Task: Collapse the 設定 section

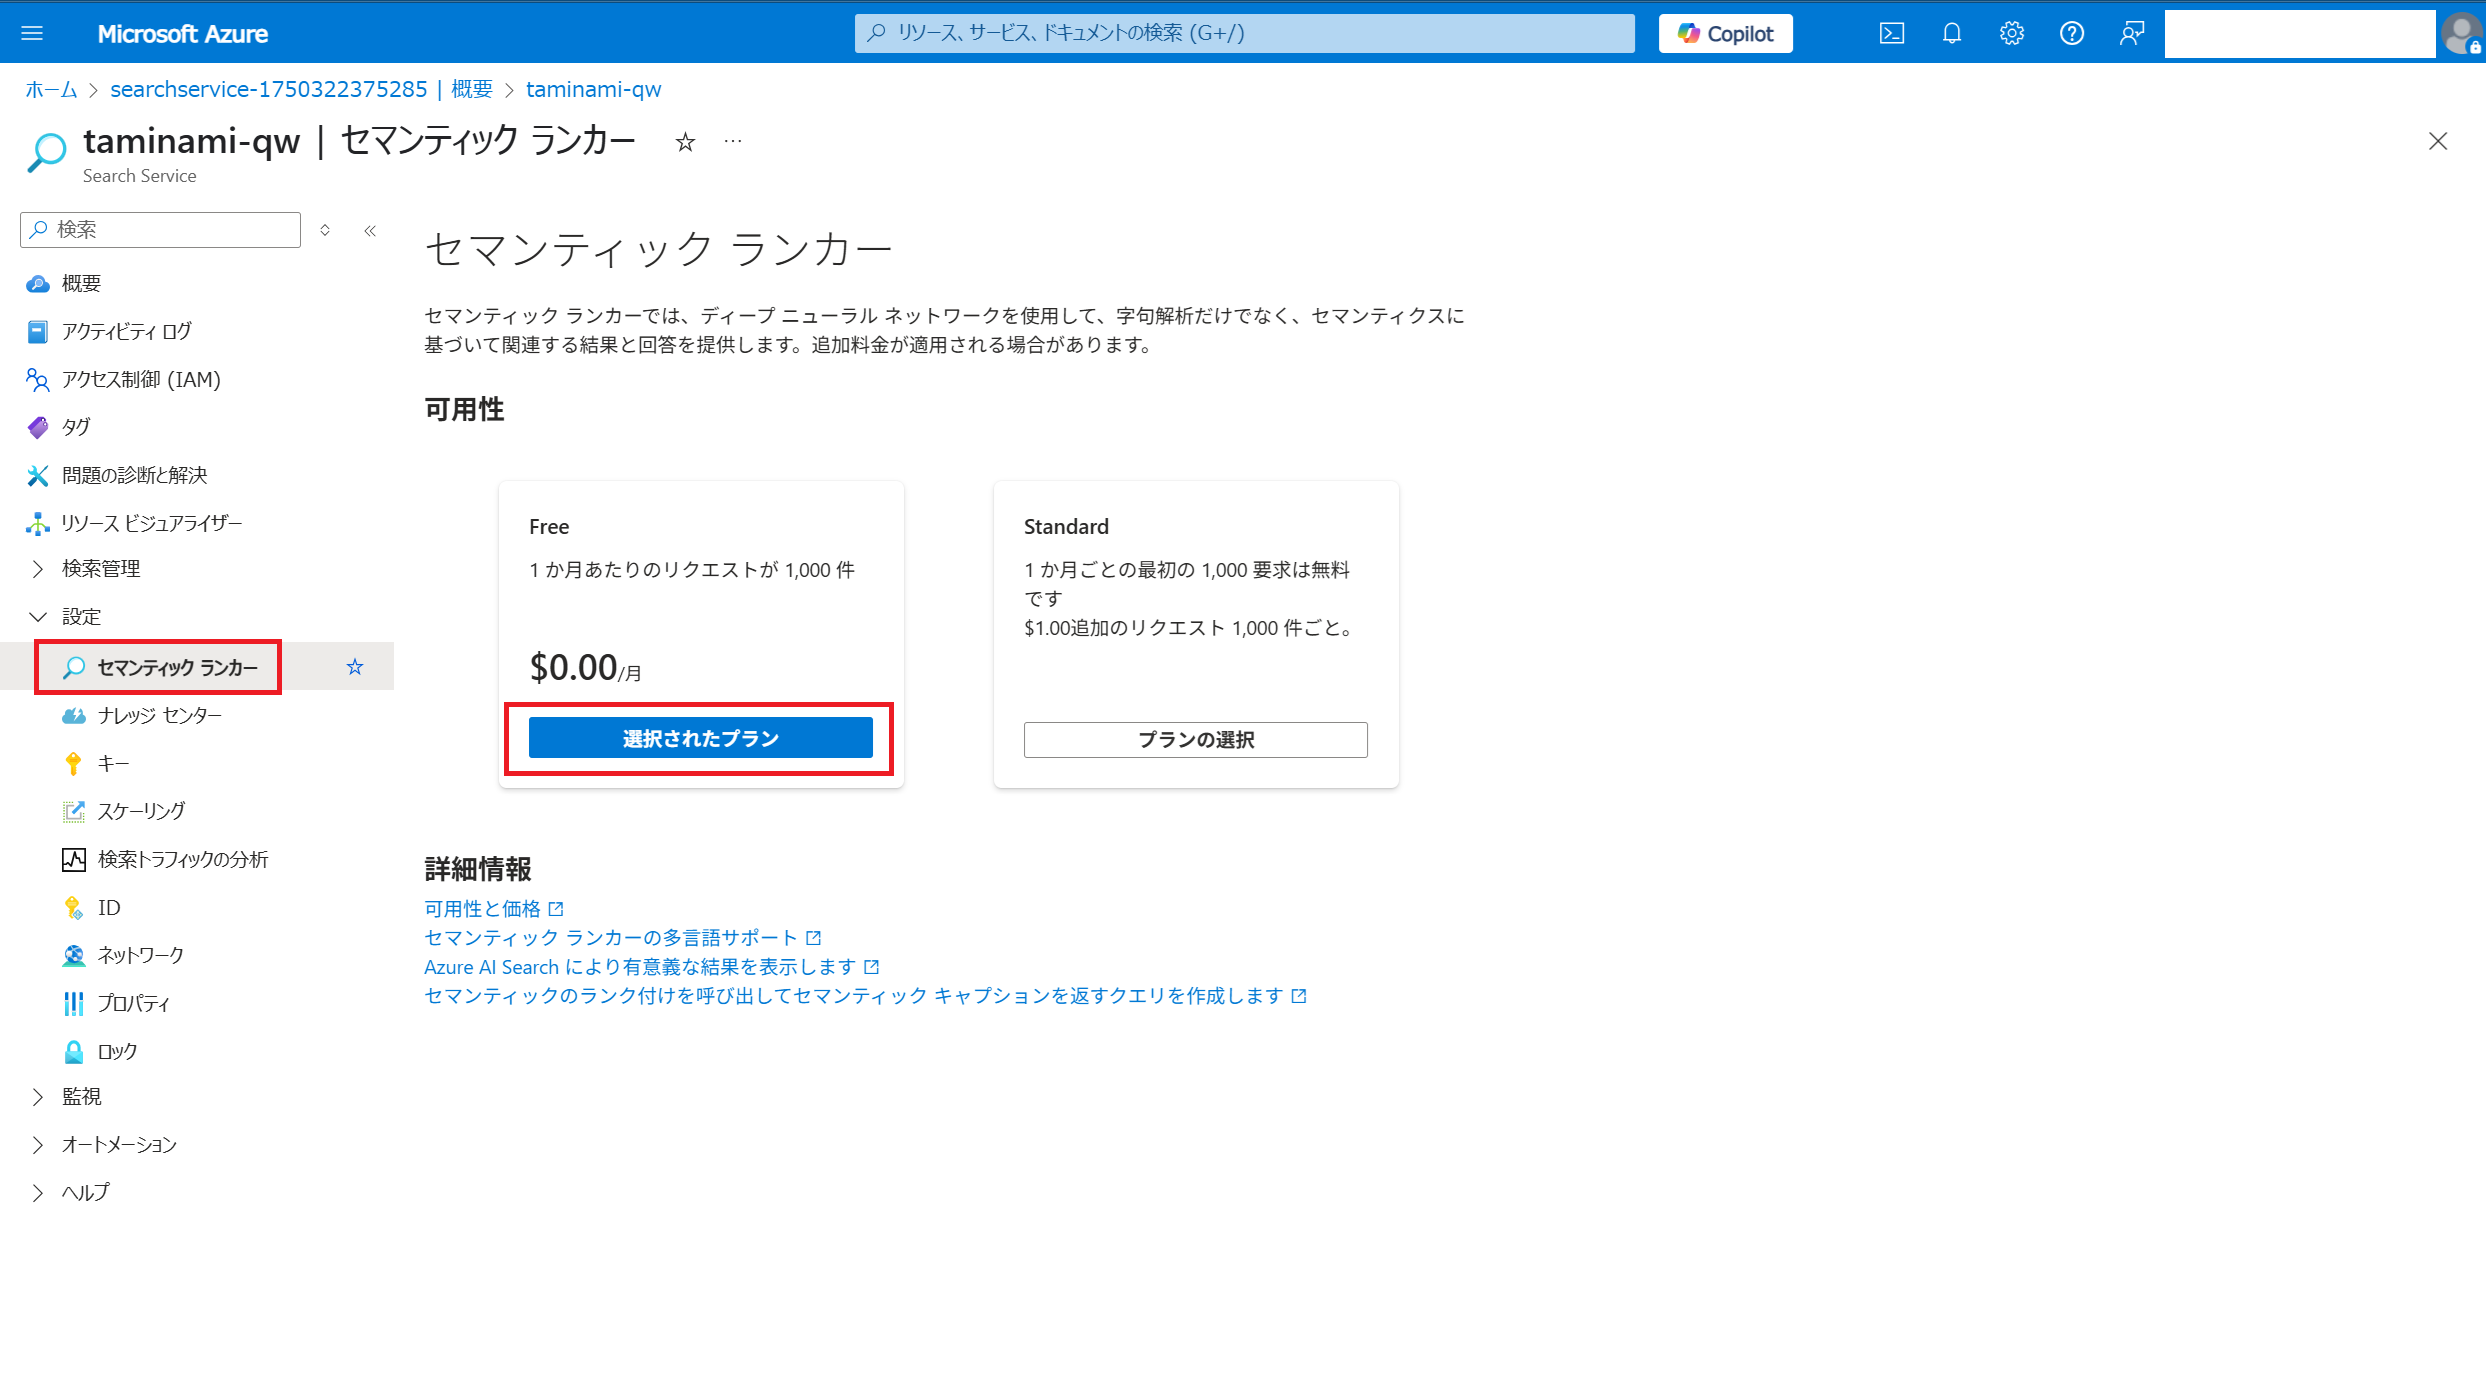Action: (x=38, y=617)
